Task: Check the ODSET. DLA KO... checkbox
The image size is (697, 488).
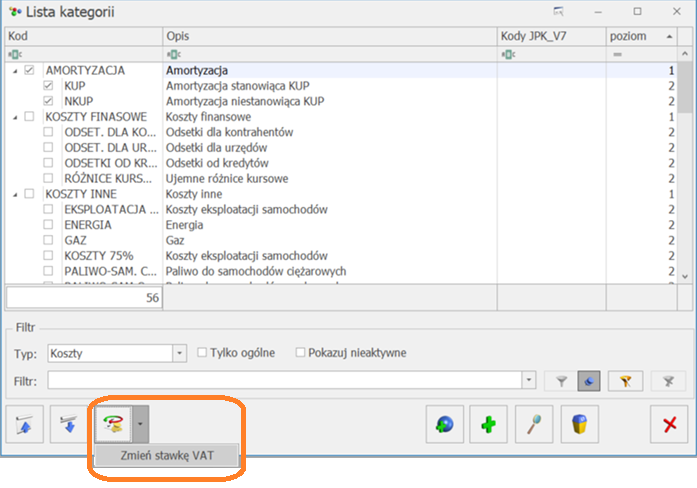Action: coord(48,132)
